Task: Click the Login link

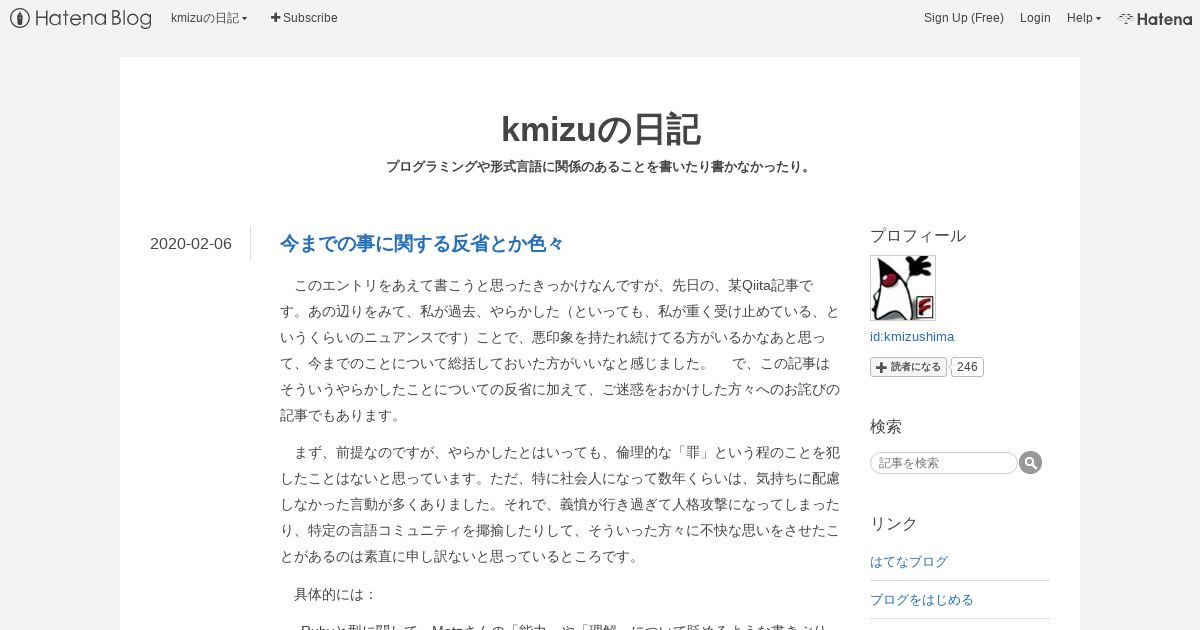Action: [1035, 18]
